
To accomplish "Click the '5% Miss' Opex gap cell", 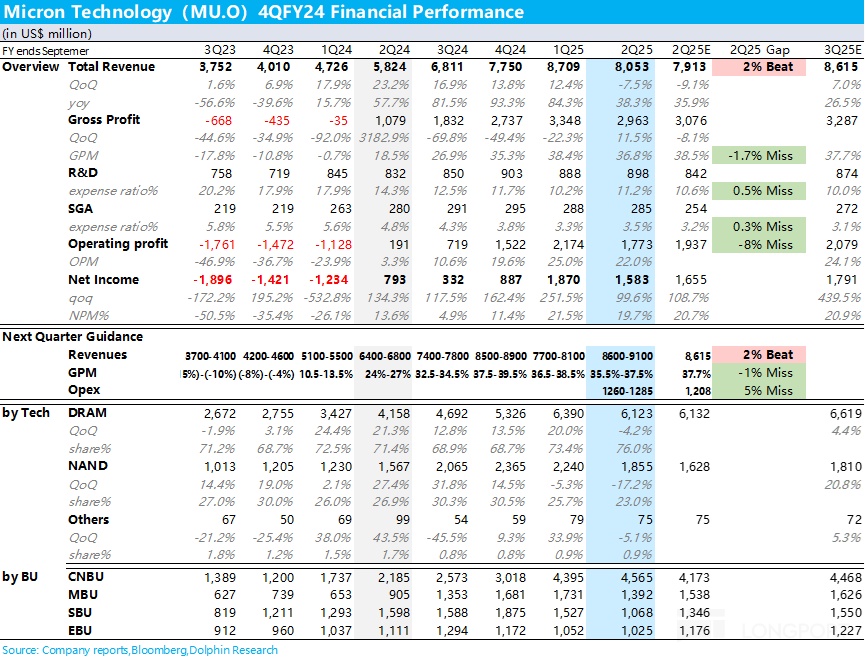I will (759, 391).
